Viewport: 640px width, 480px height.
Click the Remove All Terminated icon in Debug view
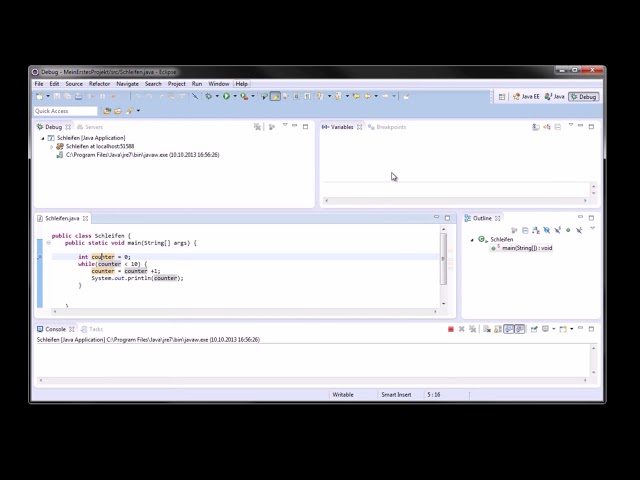click(x=257, y=127)
